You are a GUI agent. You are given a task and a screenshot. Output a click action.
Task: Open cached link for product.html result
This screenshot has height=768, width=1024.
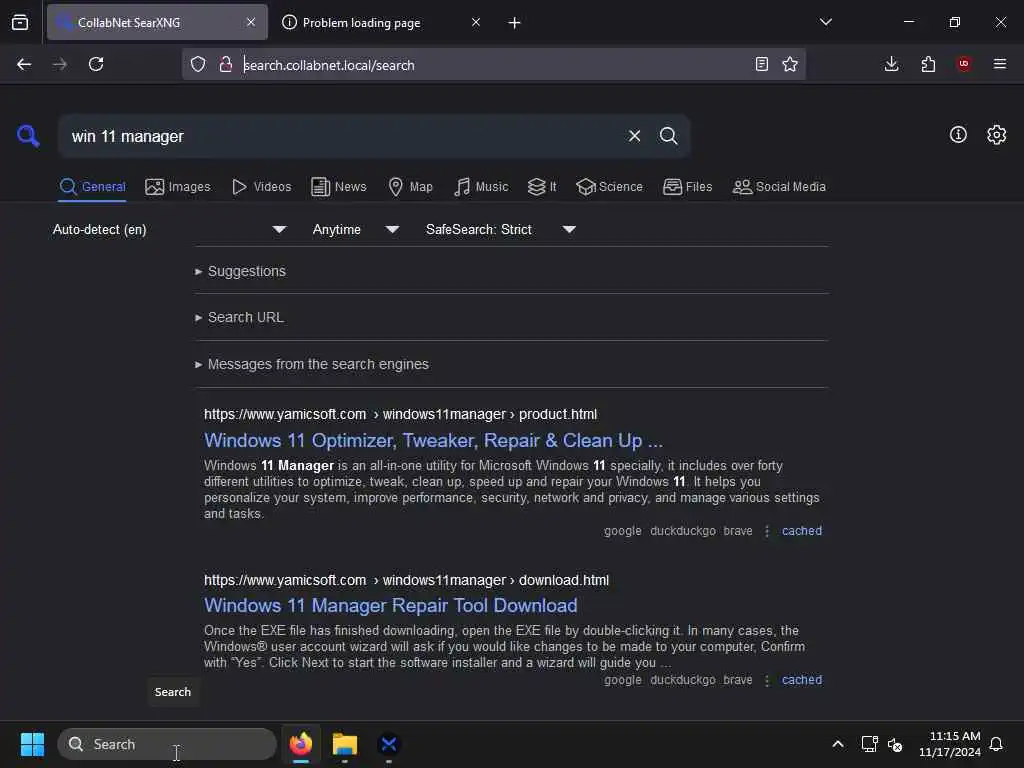pyautogui.click(x=802, y=531)
